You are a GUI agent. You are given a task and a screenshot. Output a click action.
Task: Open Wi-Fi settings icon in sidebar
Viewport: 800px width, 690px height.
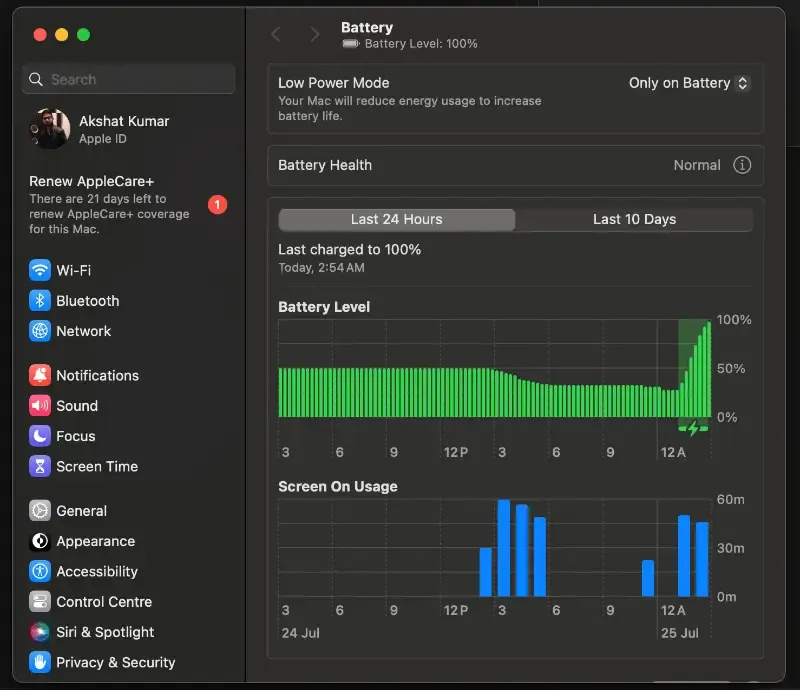point(40,270)
